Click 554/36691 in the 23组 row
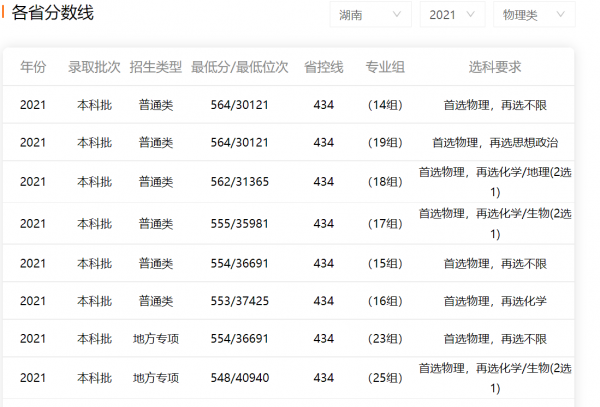The width and height of the screenshot is (600, 407). click(x=240, y=339)
